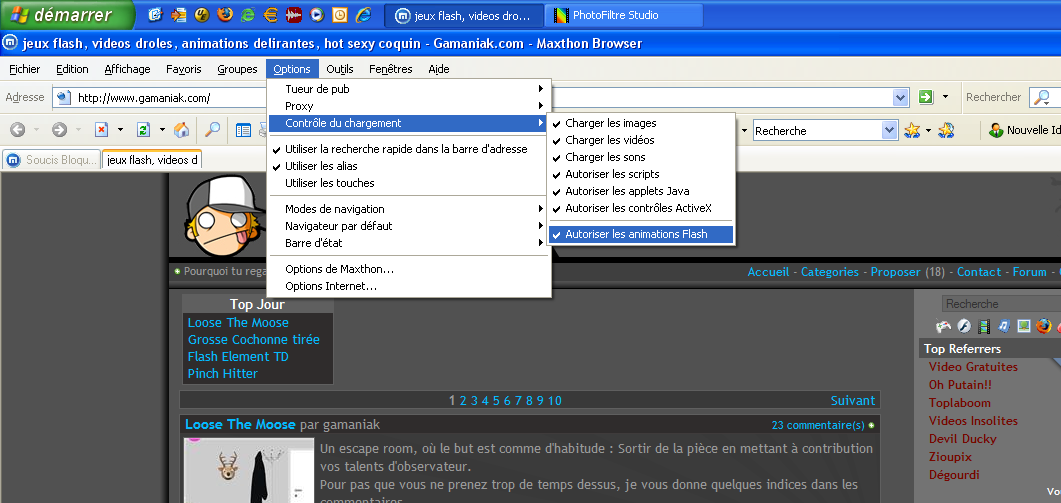Toggle Autoriser les animations Flash option
This screenshot has width=1061, height=503.
tap(641, 234)
